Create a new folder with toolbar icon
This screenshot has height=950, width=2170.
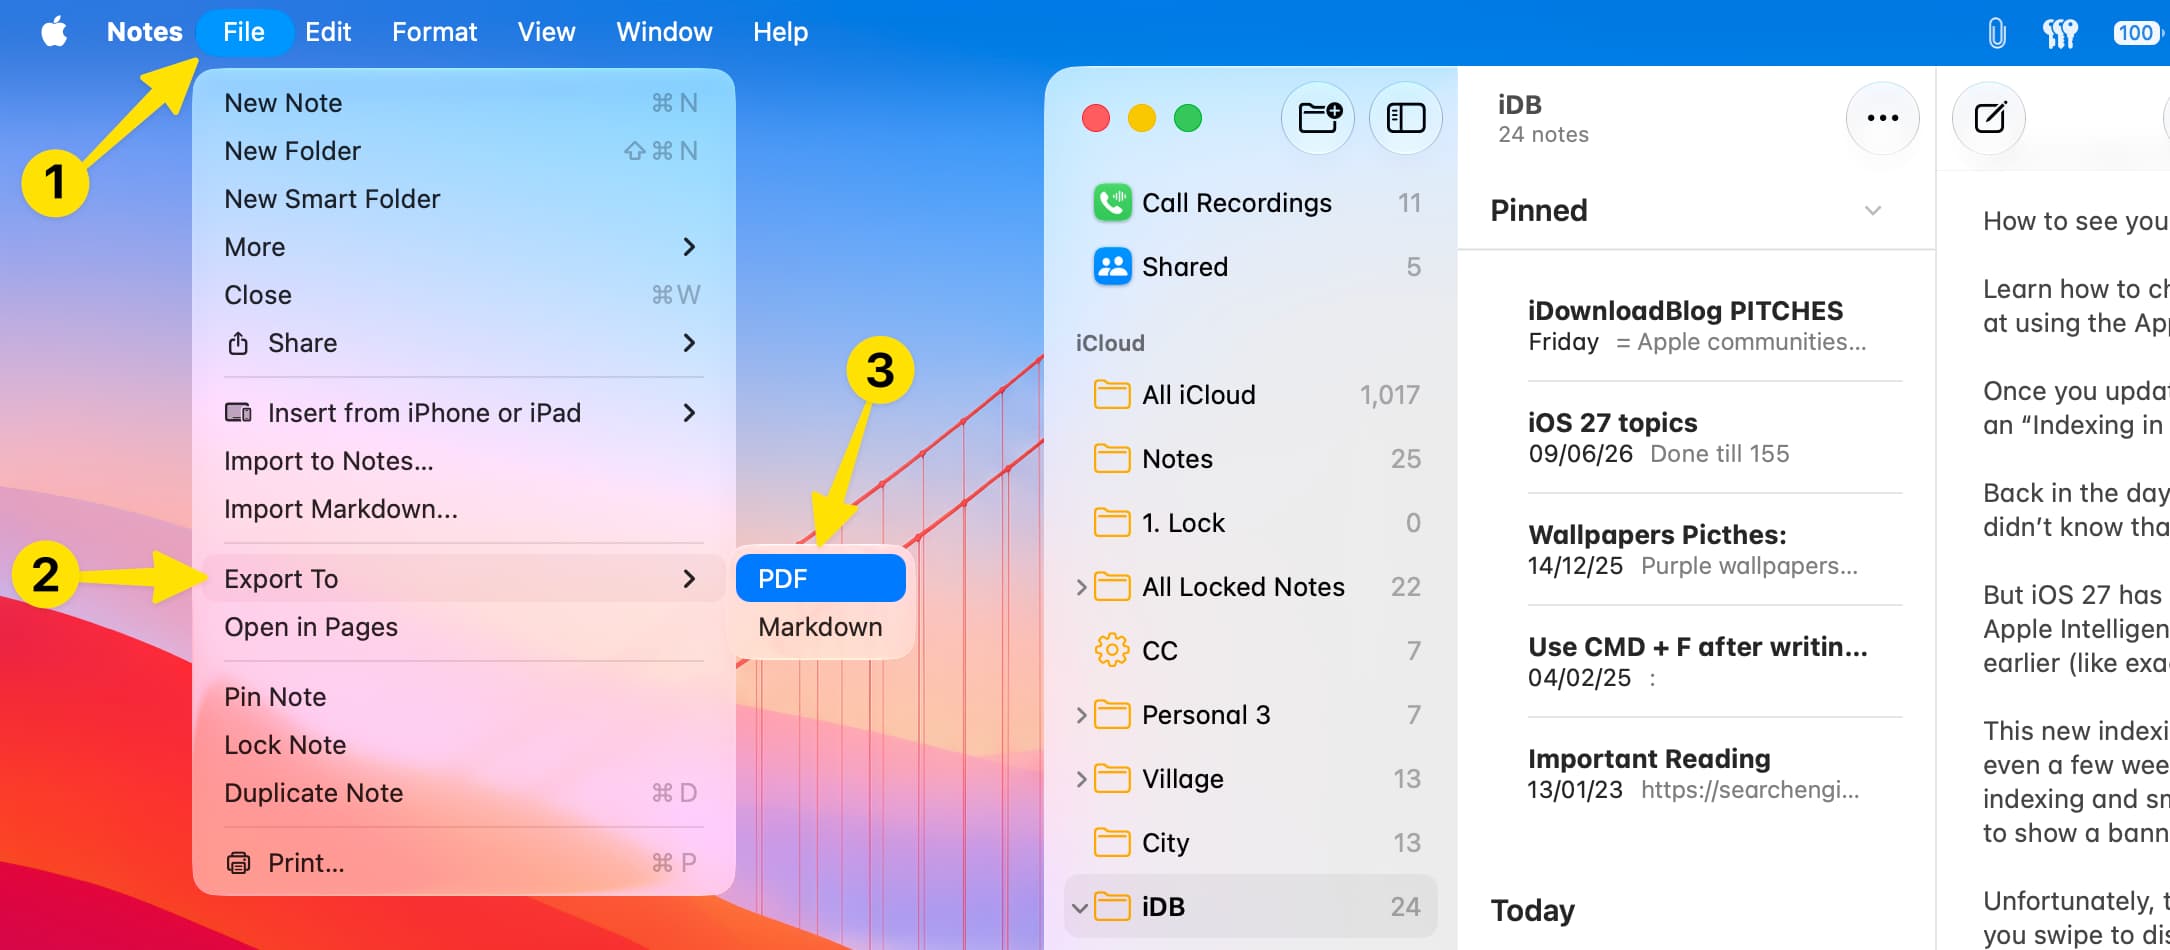pyautogui.click(x=1318, y=118)
